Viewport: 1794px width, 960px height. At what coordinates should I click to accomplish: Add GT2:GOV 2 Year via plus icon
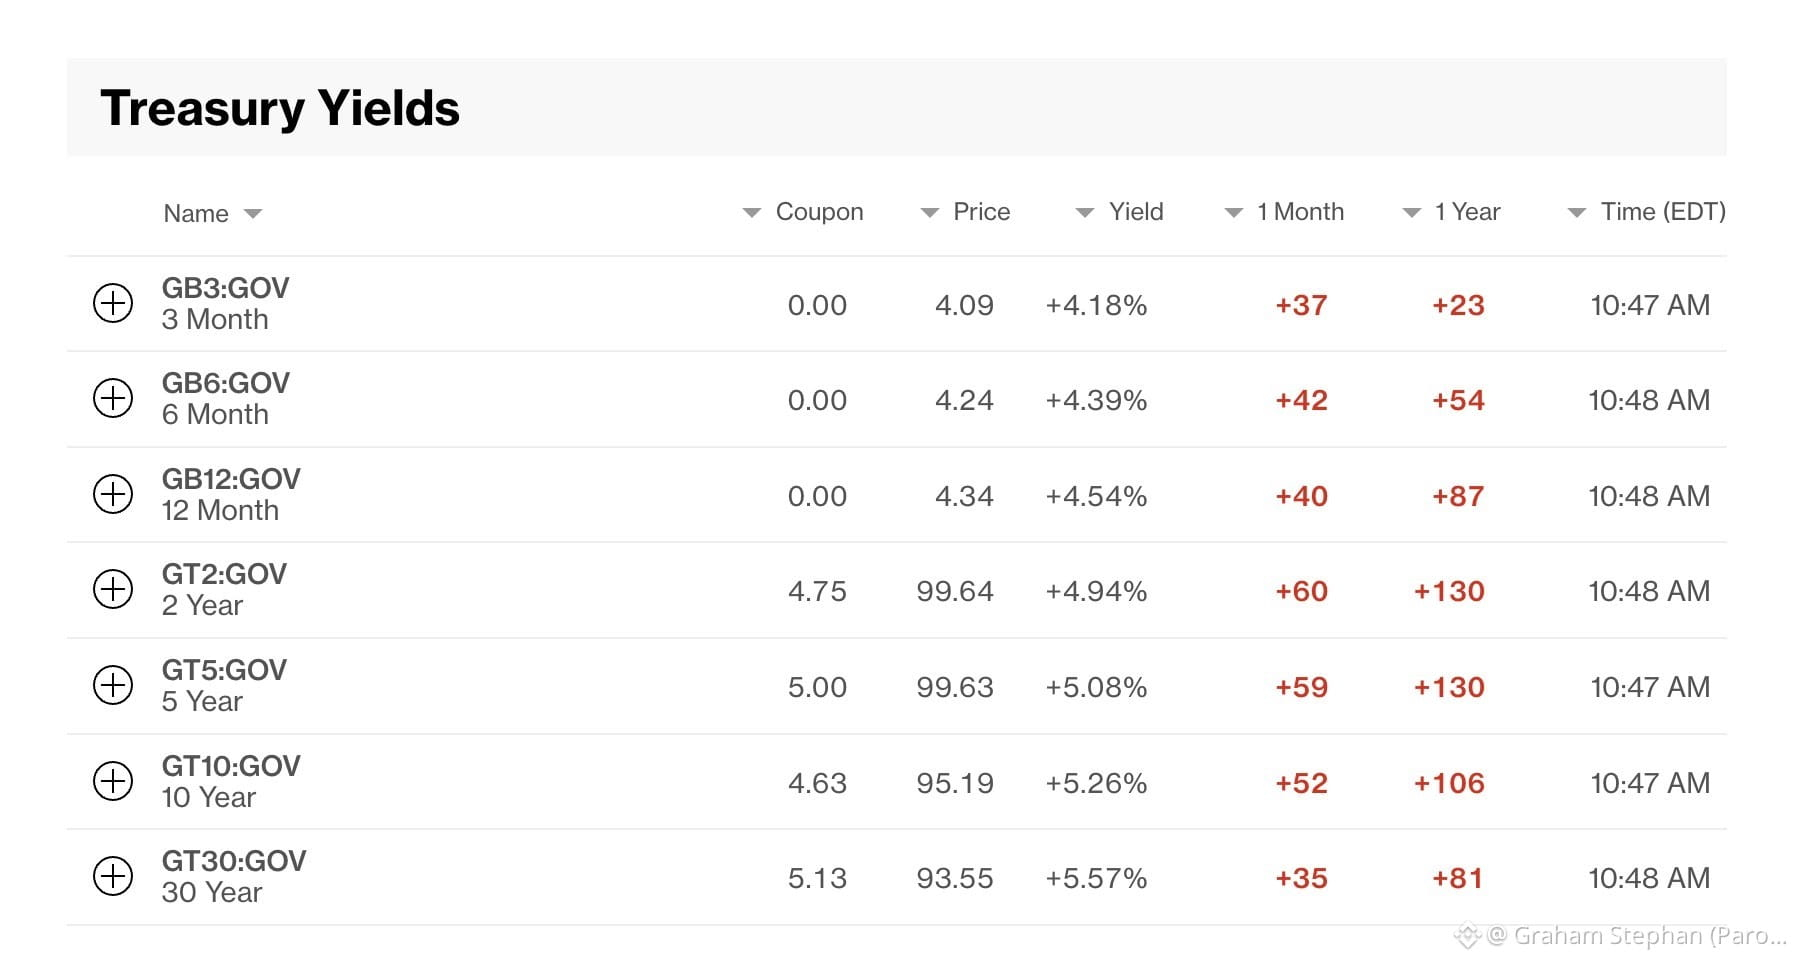click(x=113, y=589)
